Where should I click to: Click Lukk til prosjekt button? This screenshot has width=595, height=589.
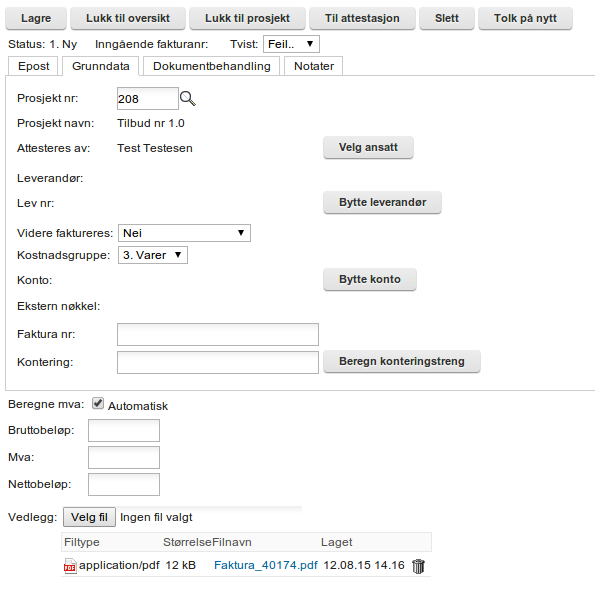pos(247,18)
